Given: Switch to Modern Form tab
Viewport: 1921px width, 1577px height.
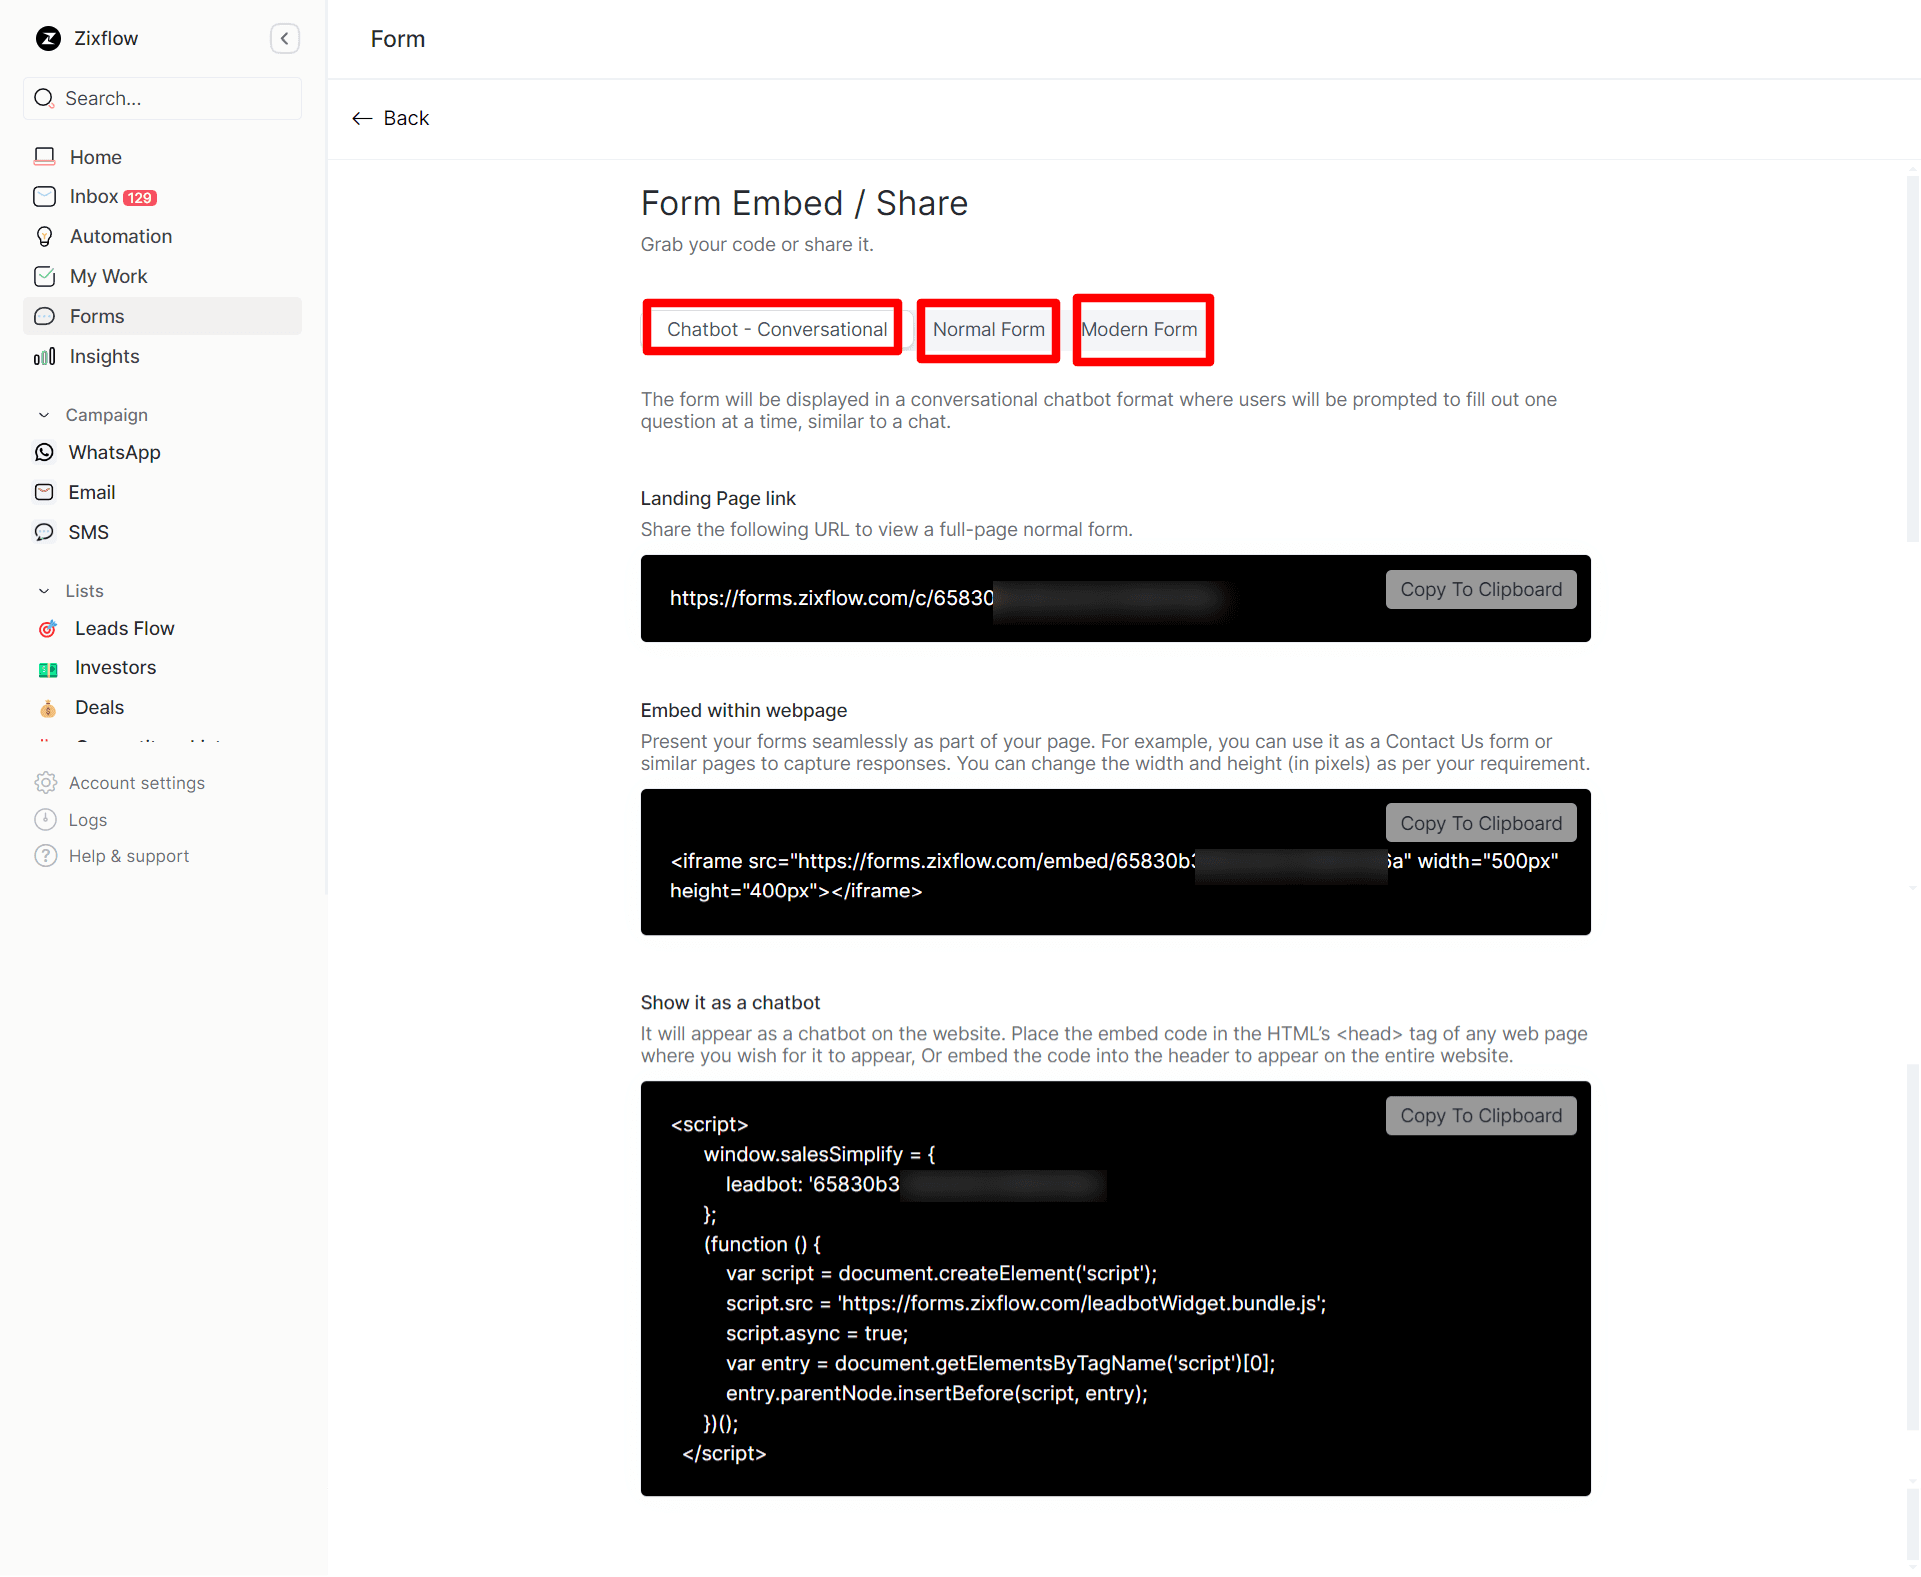Looking at the screenshot, I should point(1140,329).
